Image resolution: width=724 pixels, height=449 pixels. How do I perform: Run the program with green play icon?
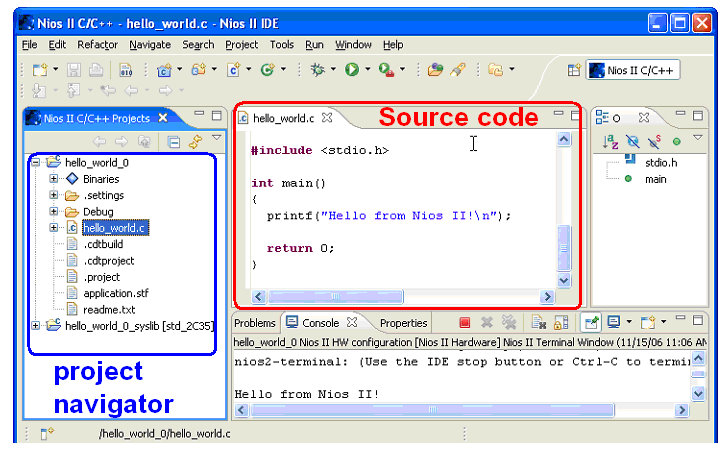pos(352,70)
